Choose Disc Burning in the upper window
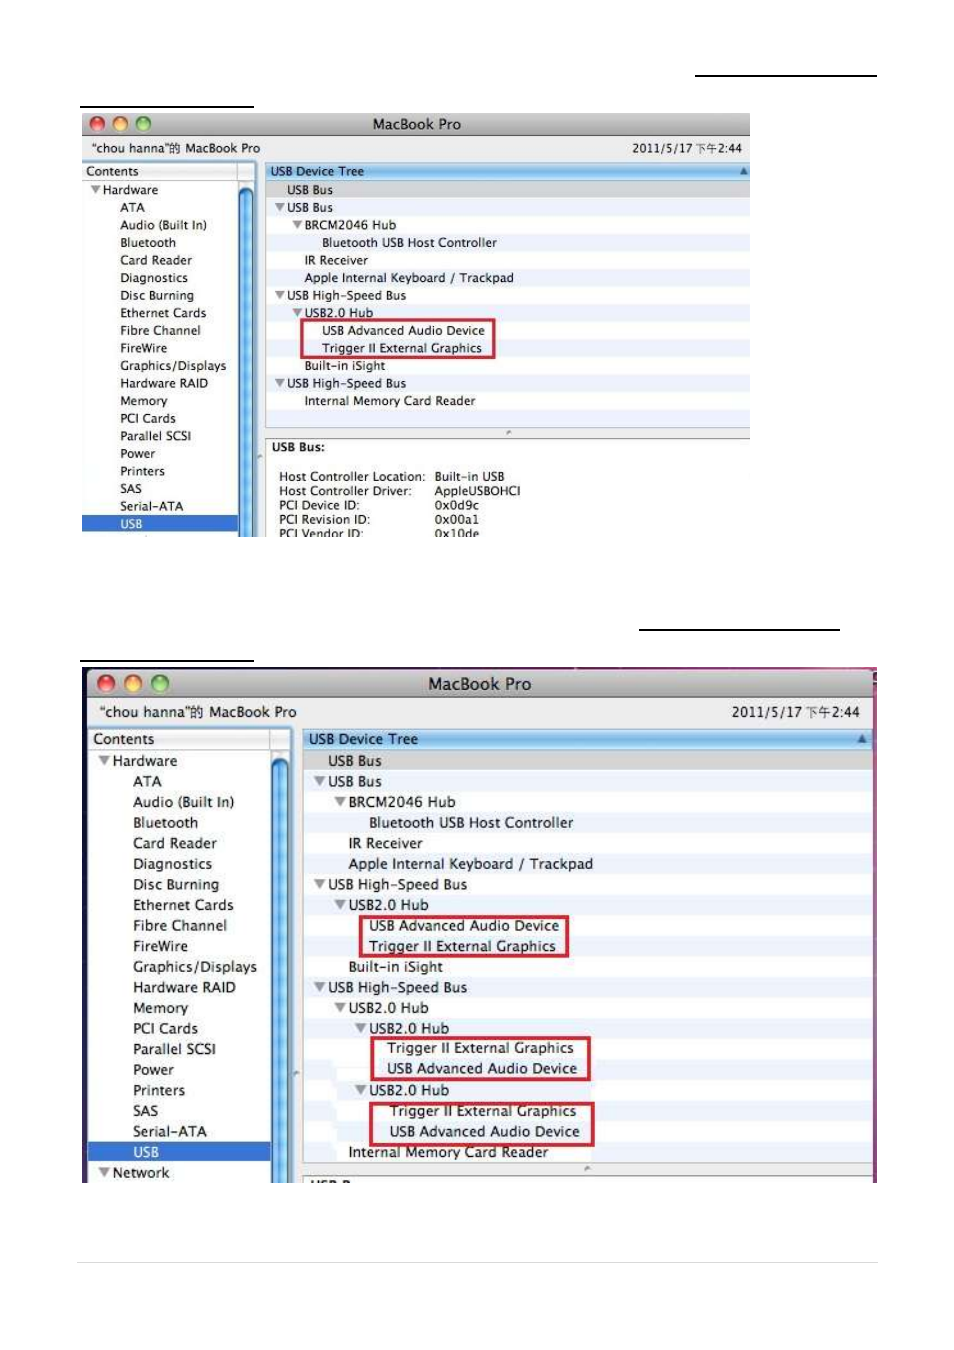Image resolution: width=954 pixels, height=1350 pixels. [157, 296]
